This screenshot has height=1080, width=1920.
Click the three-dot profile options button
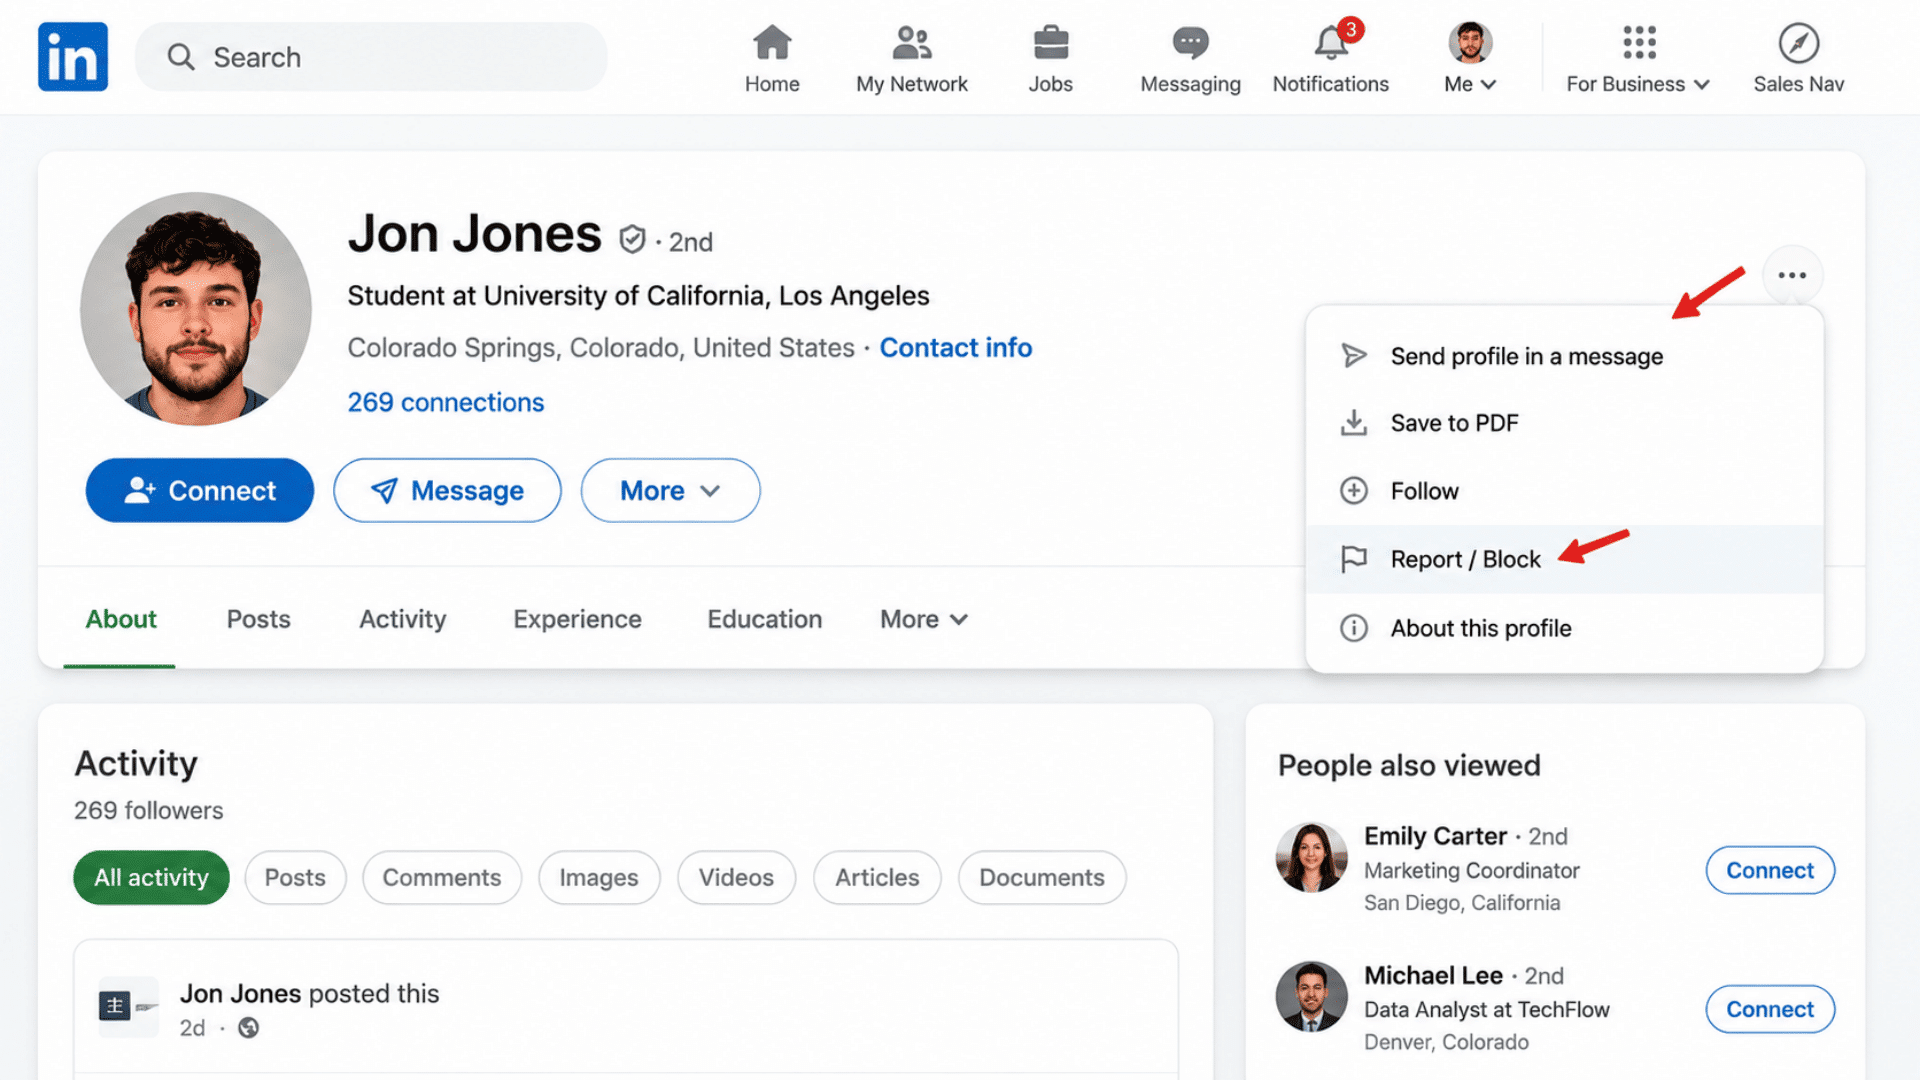pyautogui.click(x=1792, y=275)
